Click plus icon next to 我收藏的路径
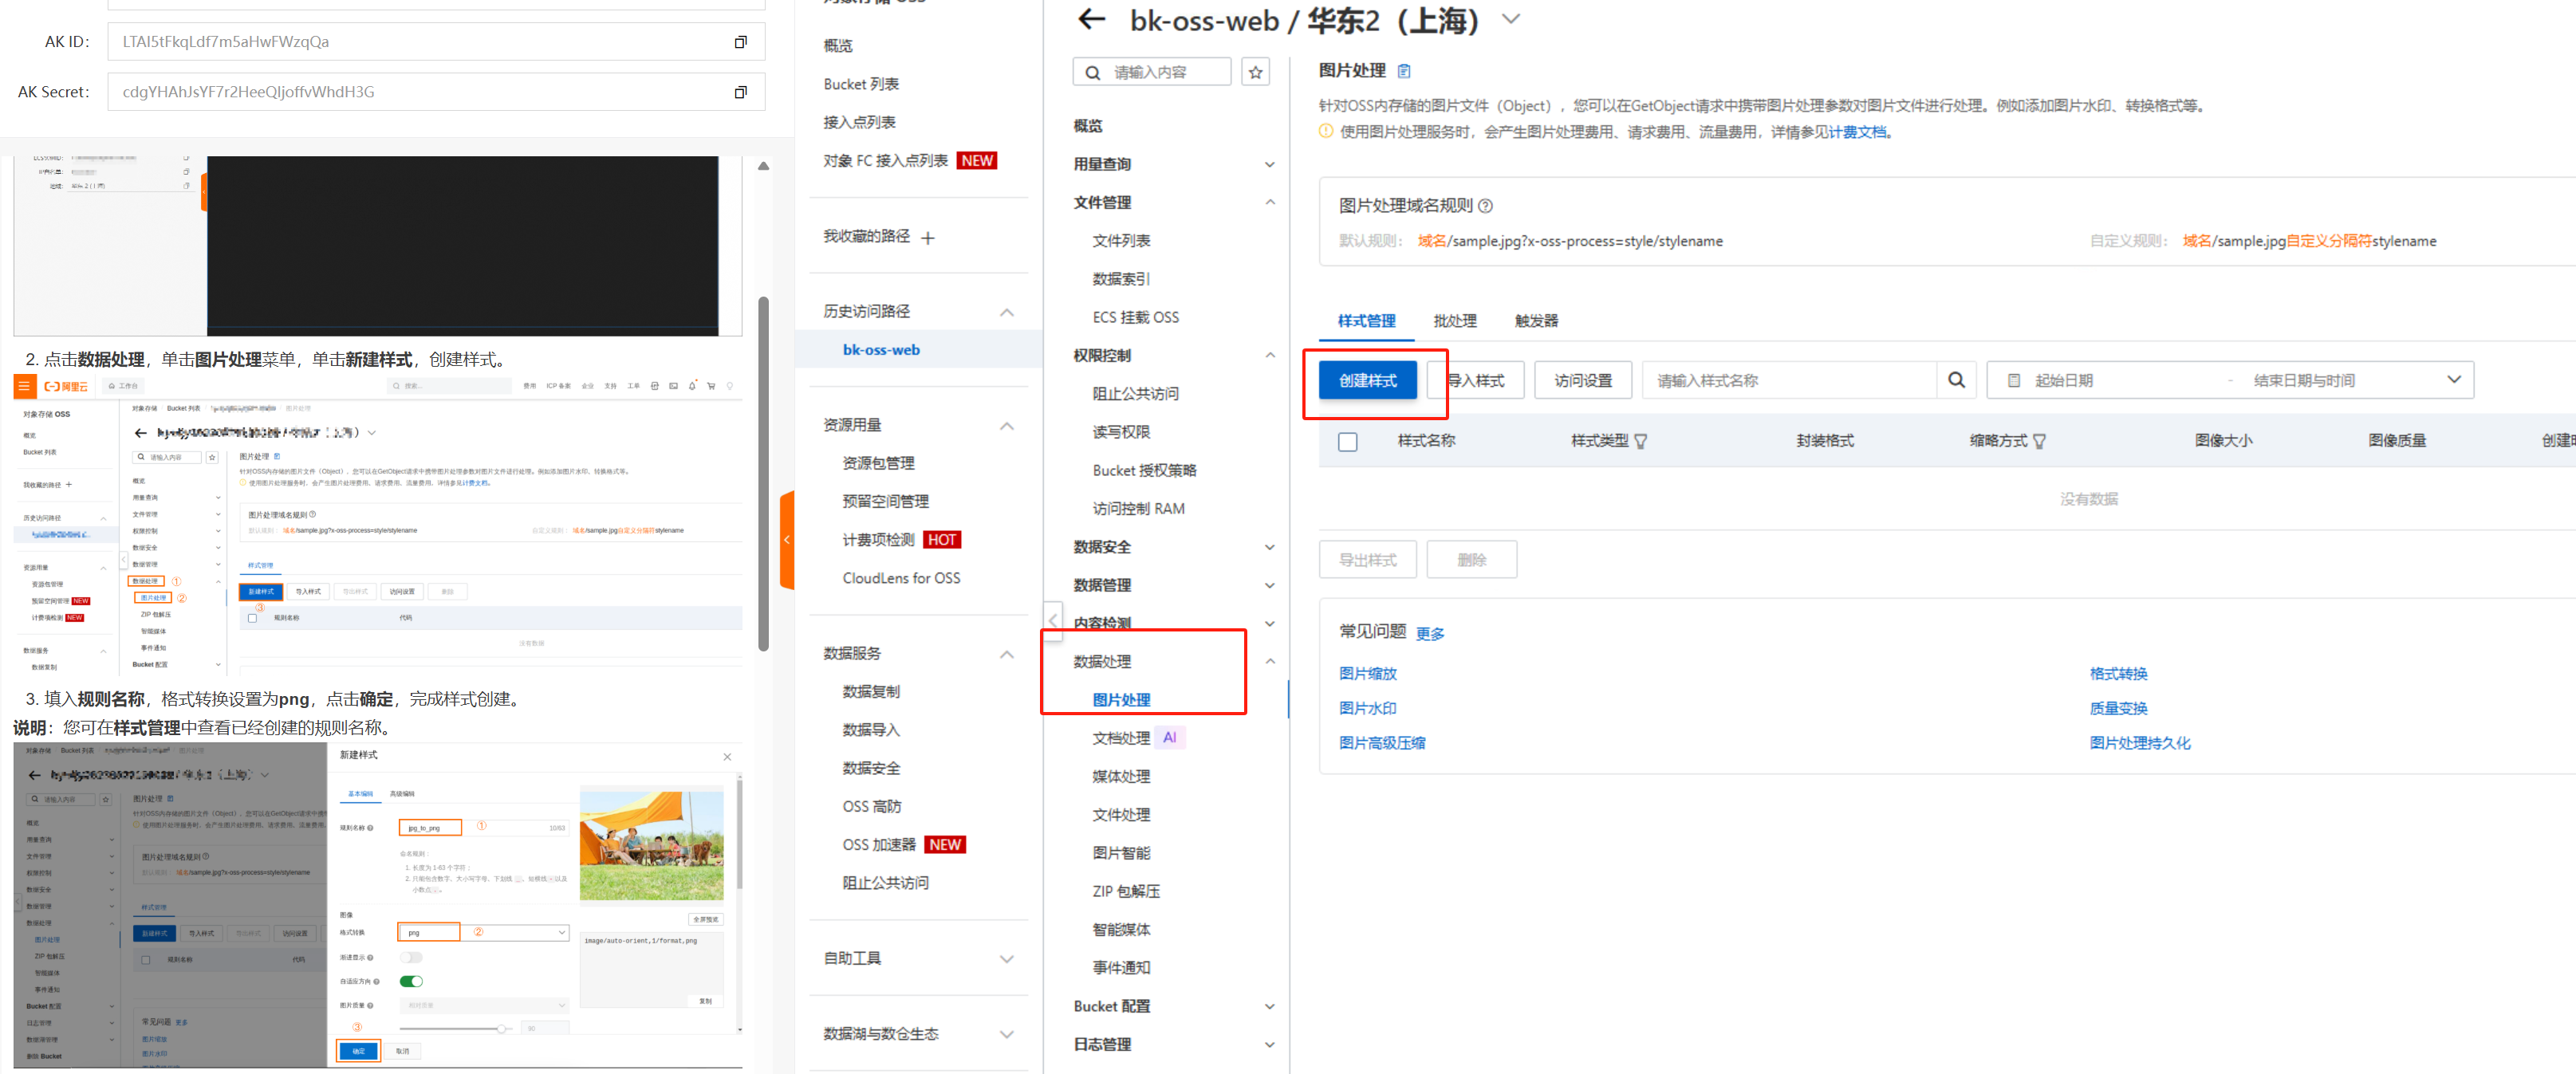The width and height of the screenshot is (2576, 1074). click(927, 238)
